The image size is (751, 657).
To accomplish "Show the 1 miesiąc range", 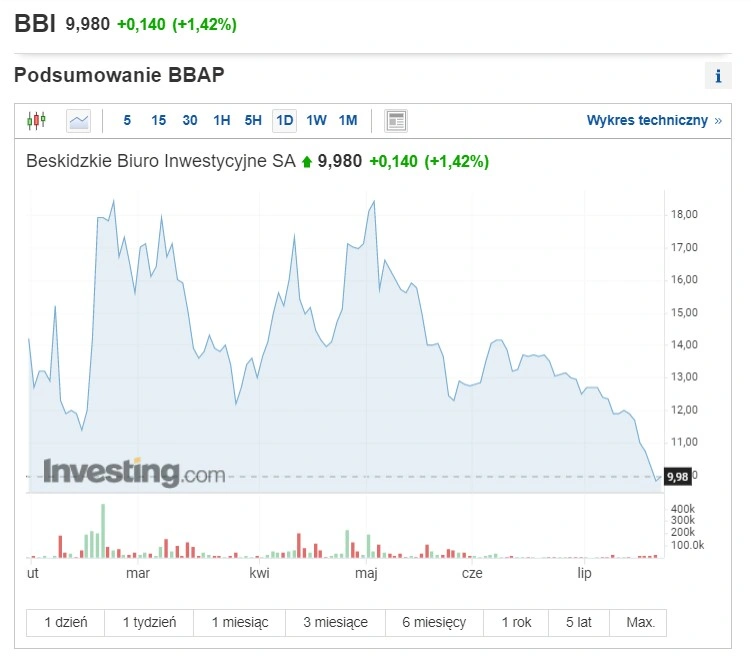I will coord(240,623).
